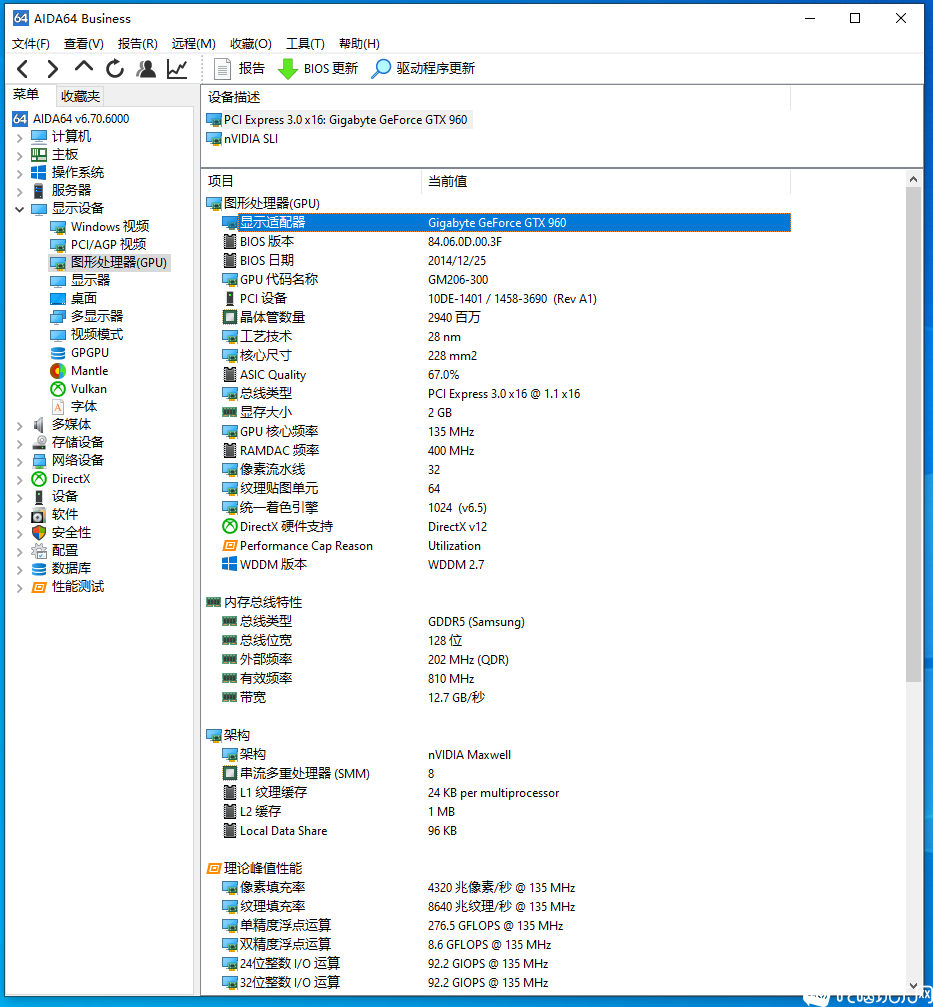This screenshot has width=933, height=1007.
Task: Switch to the 菜单 tab
Action: 26,94
